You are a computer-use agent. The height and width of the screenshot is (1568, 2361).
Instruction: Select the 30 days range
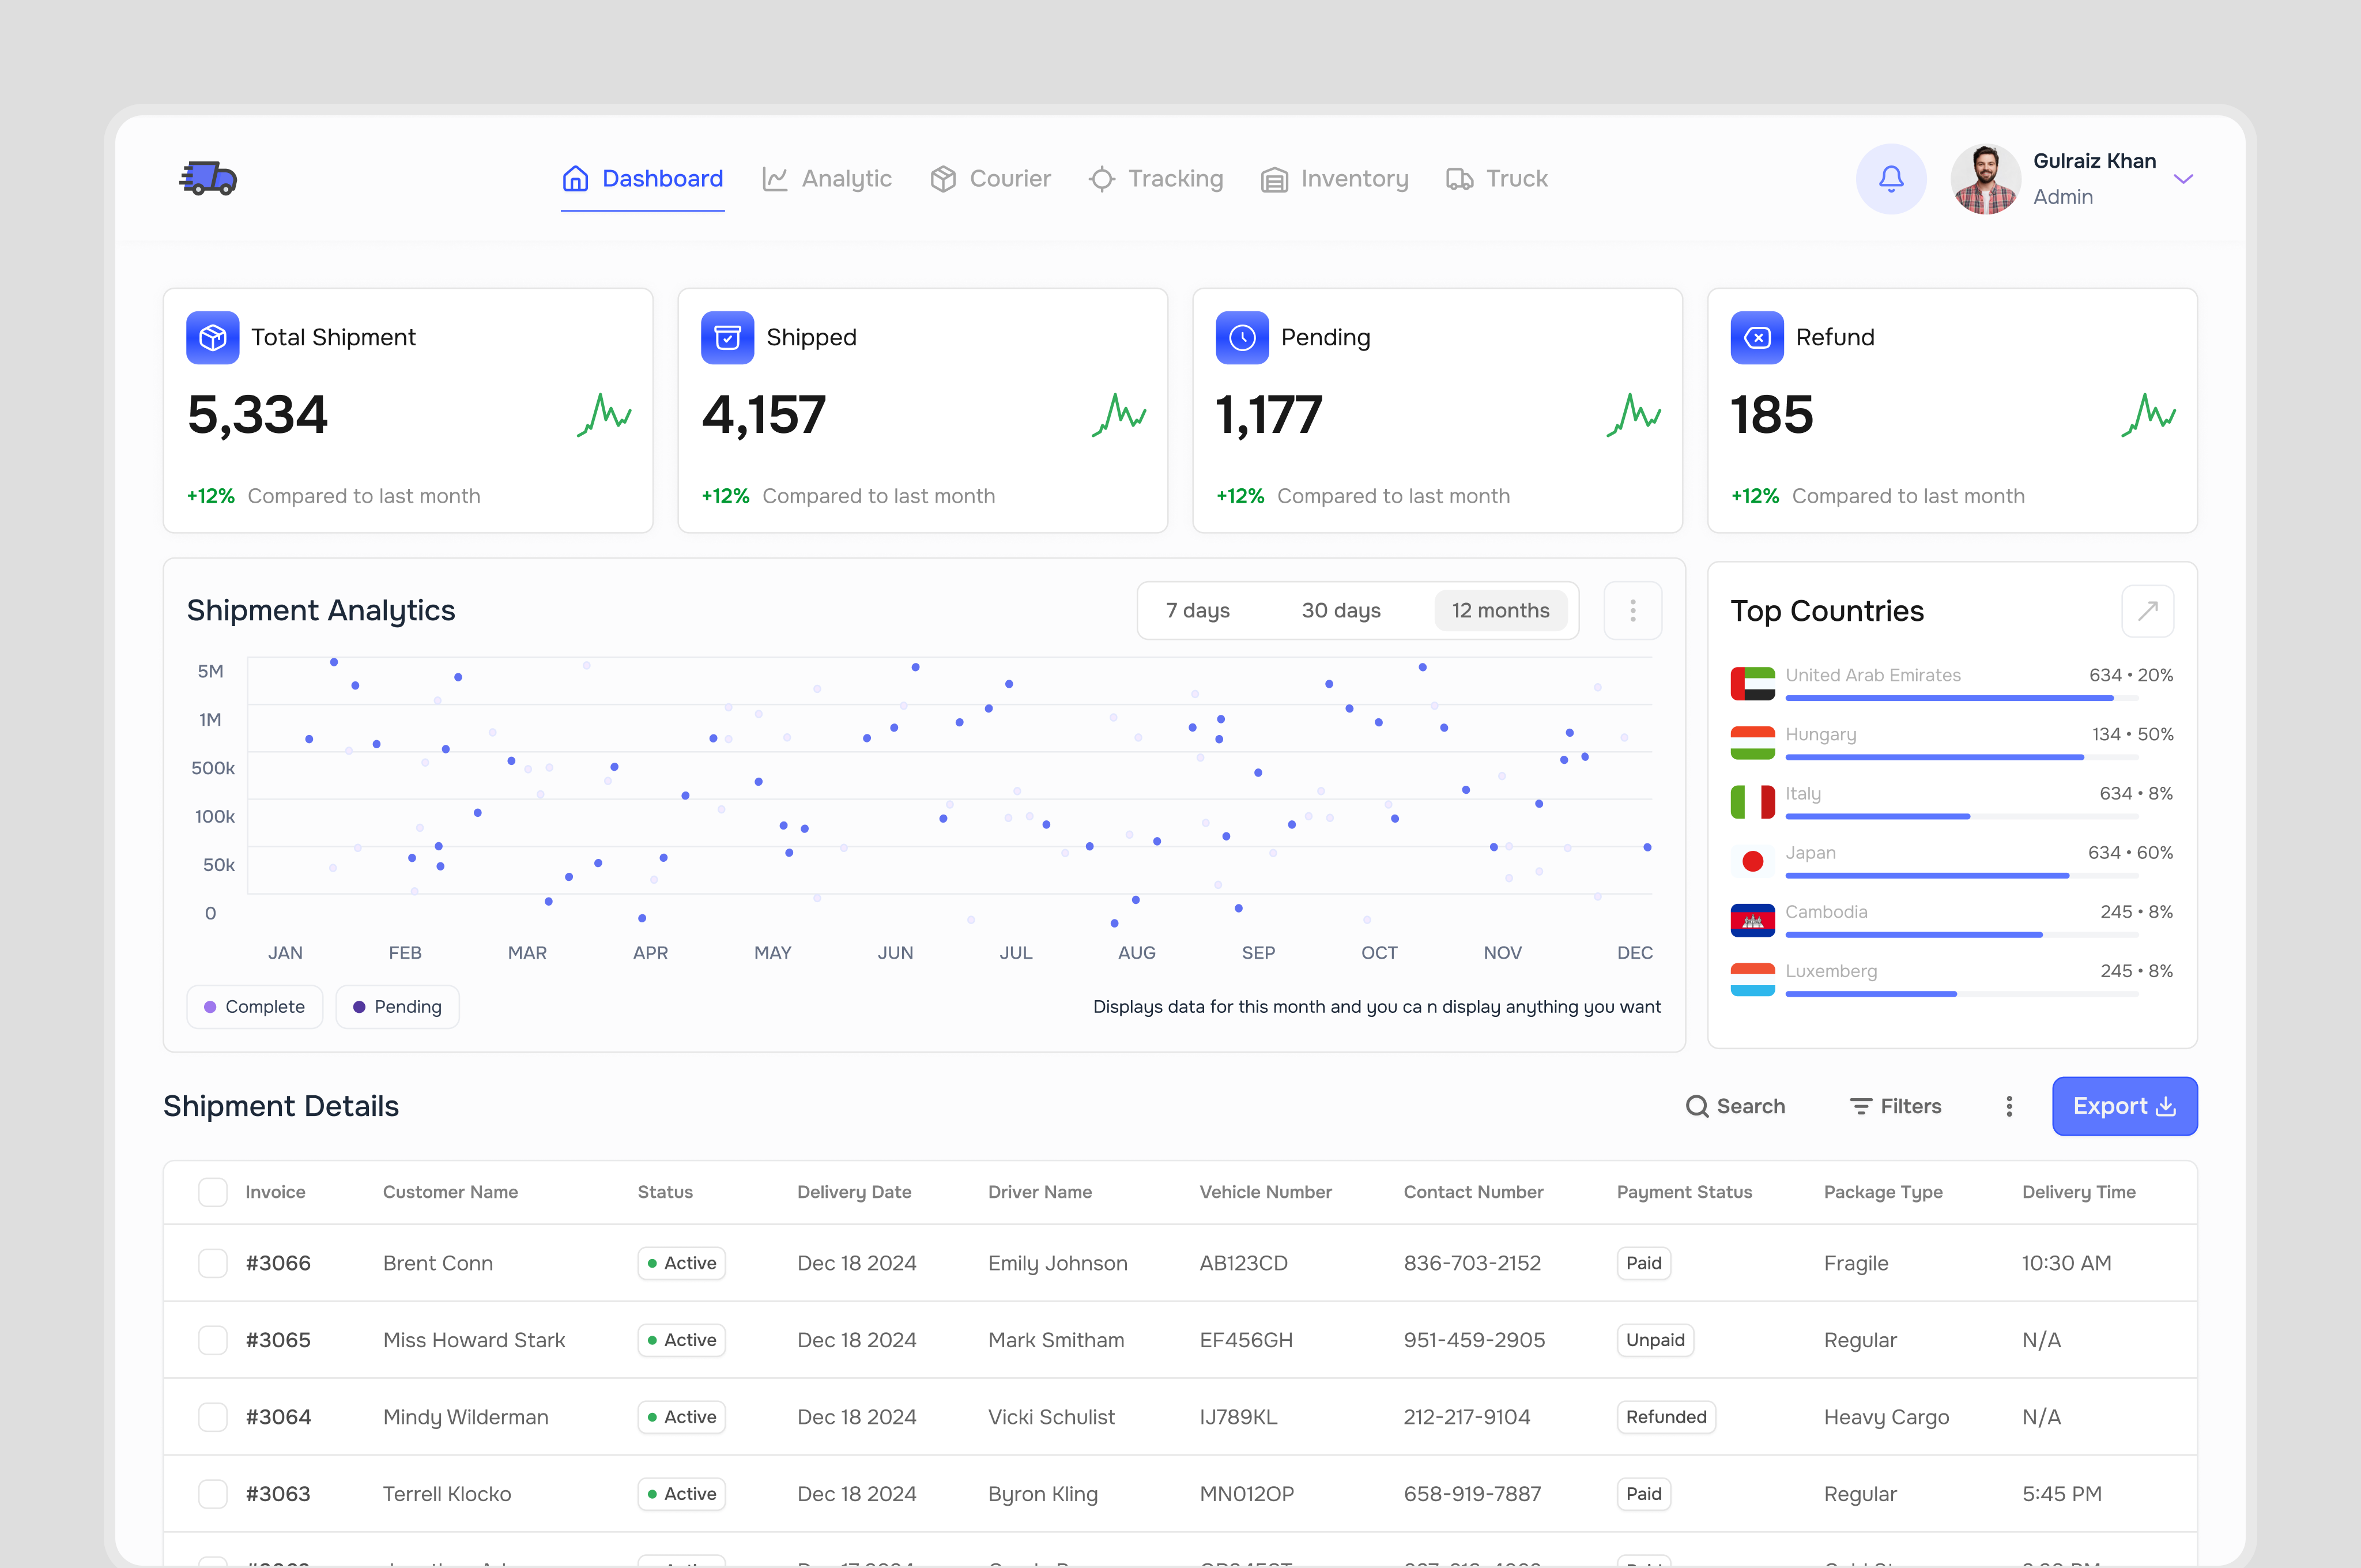tap(1340, 611)
